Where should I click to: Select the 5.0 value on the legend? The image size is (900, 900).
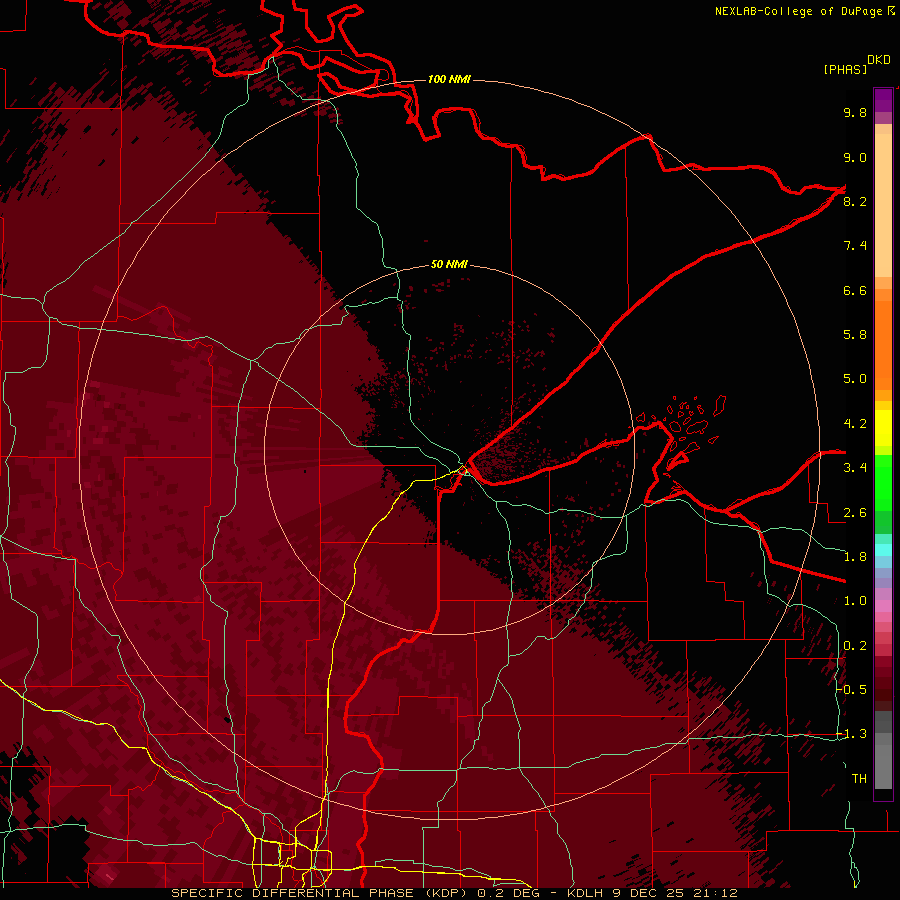855,379
